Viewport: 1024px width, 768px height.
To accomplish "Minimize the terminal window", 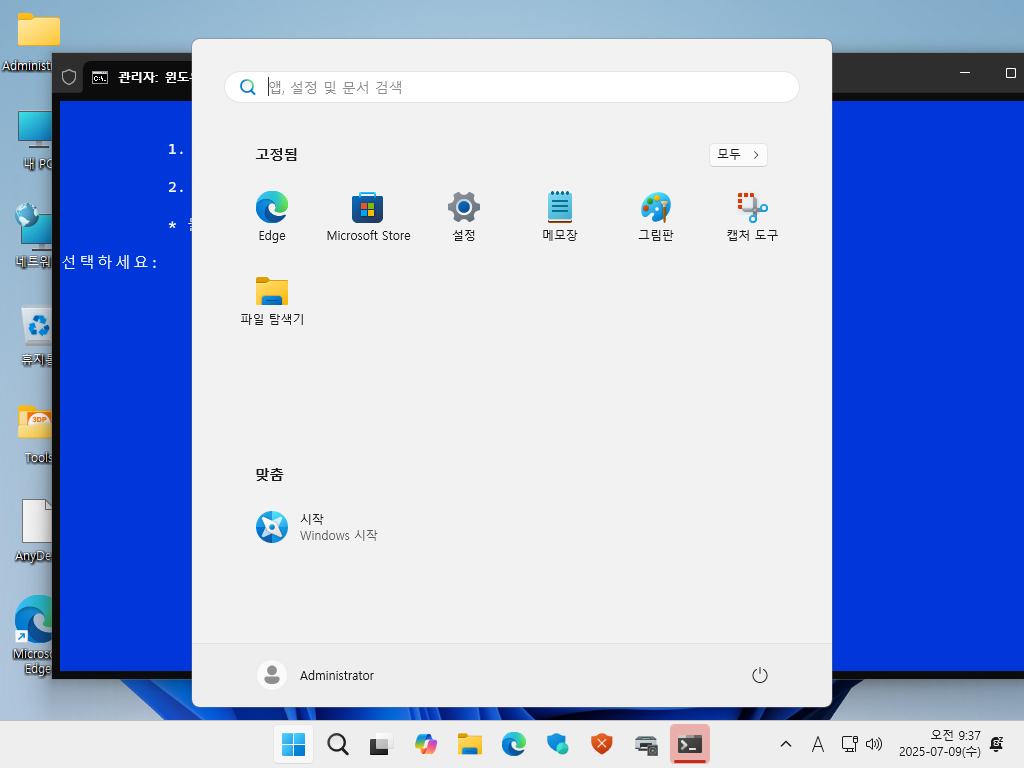I will [x=965, y=72].
